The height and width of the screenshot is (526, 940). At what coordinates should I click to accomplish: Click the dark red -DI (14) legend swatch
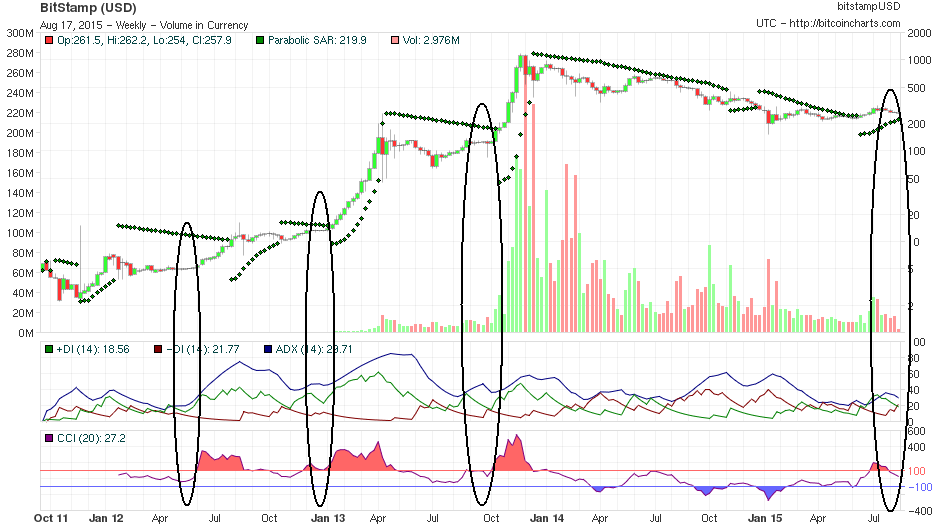(158, 349)
